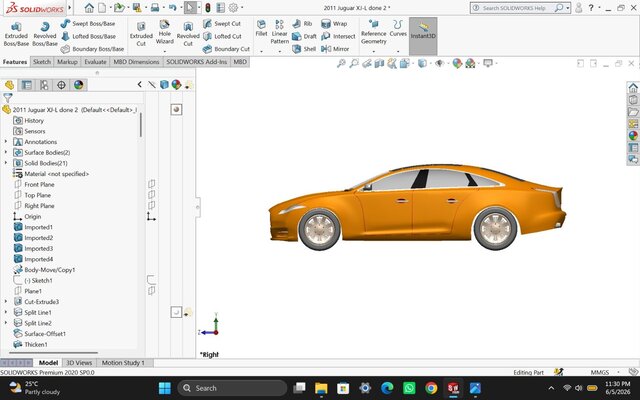Open the Options gear dropdown arrow
The image size is (640, 400).
click(242, 8)
